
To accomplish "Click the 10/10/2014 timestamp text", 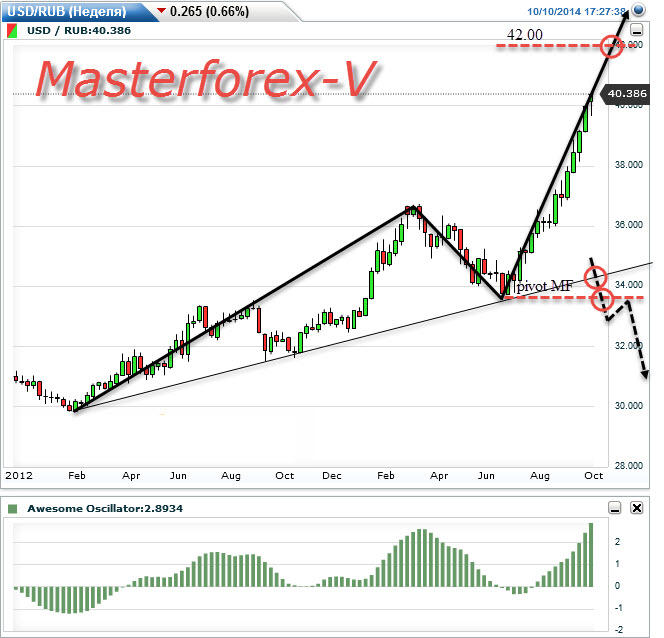I will click(576, 11).
